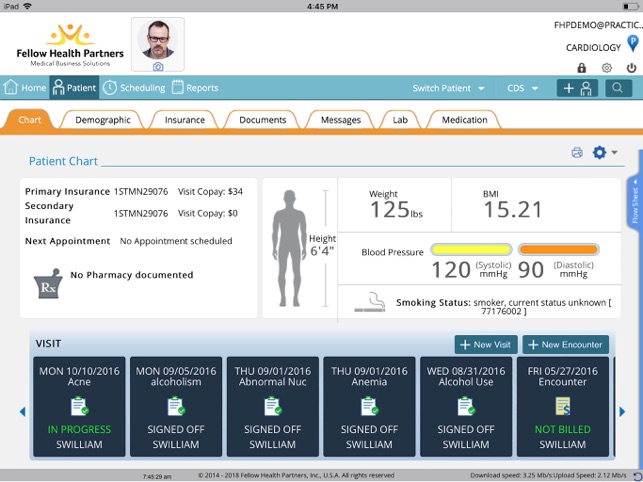Click the CARDIOLOGY department label
The image size is (643, 482).
(593, 48)
